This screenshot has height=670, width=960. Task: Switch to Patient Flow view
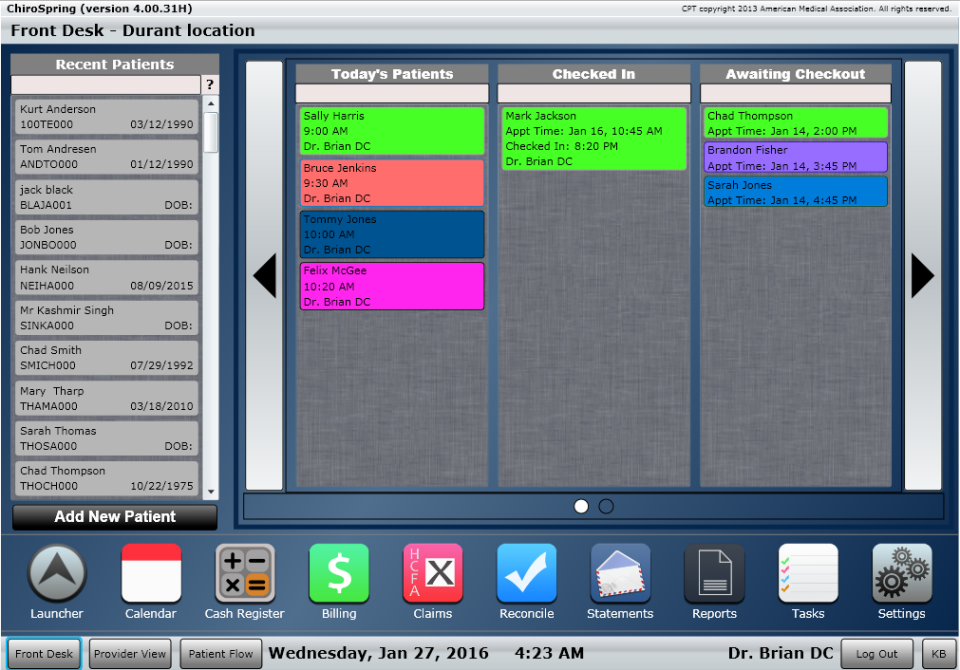pyautogui.click(x=221, y=653)
